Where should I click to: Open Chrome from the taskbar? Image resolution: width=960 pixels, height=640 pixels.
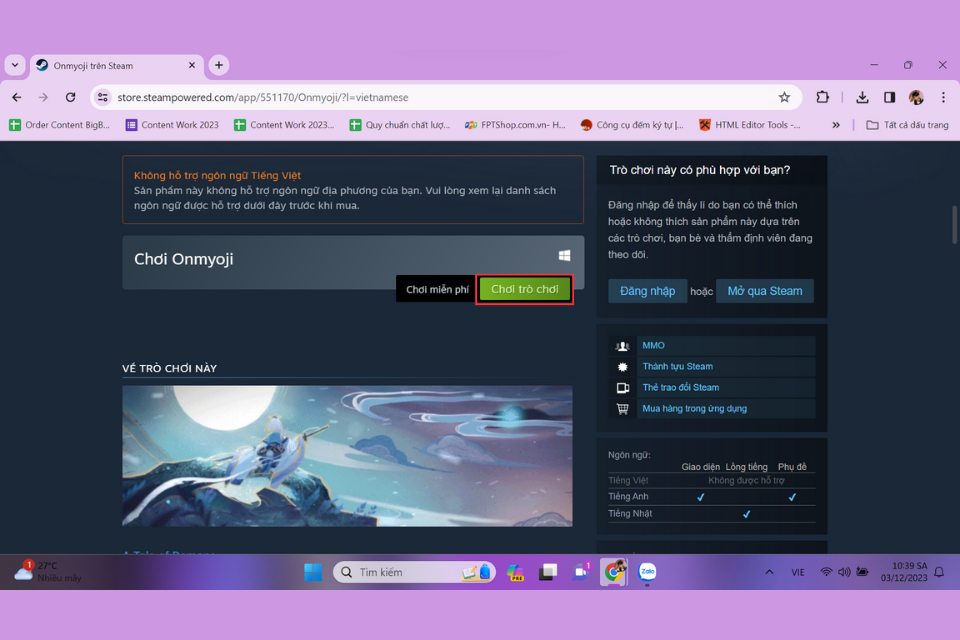[x=613, y=572]
